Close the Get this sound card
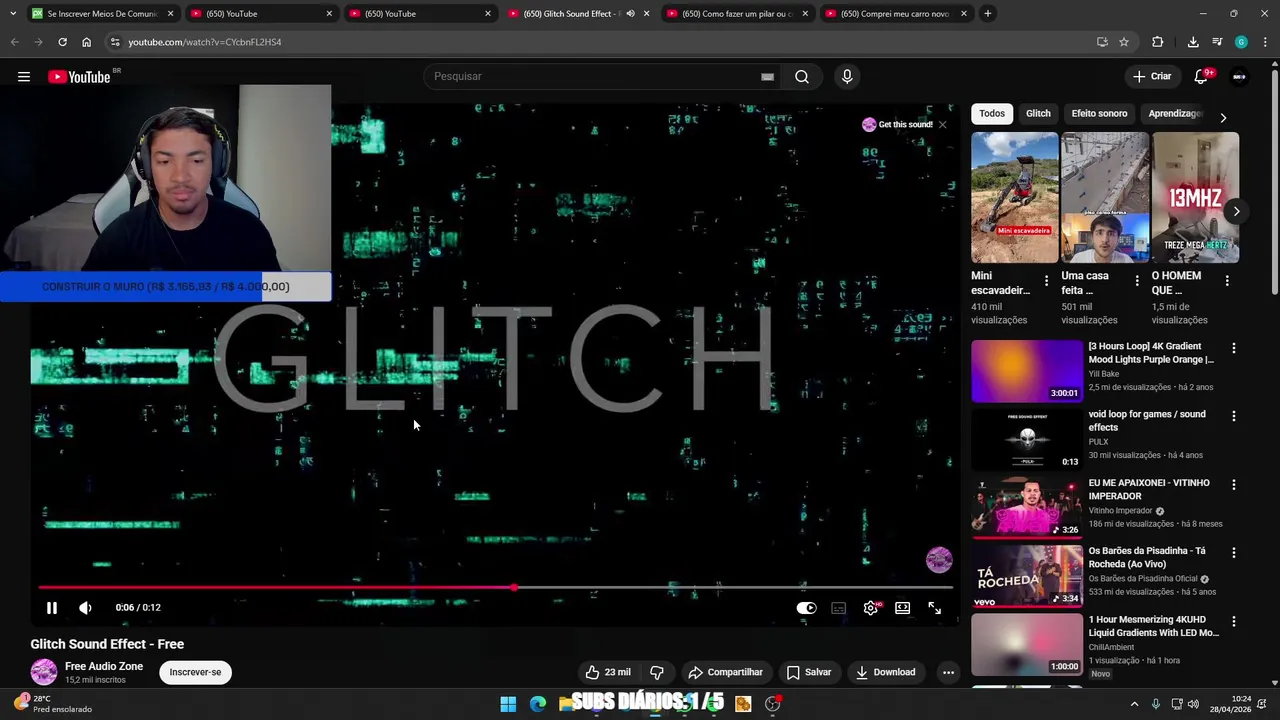The height and width of the screenshot is (720, 1280). point(942,124)
